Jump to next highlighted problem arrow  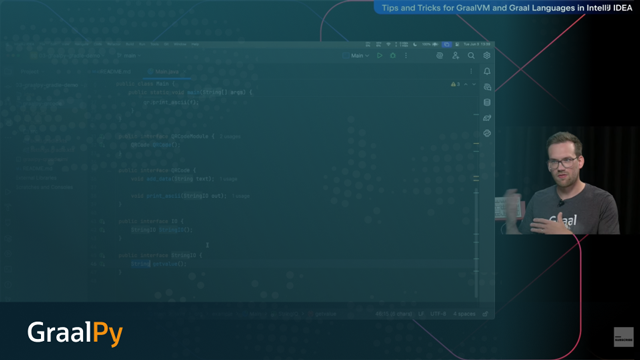474,84
